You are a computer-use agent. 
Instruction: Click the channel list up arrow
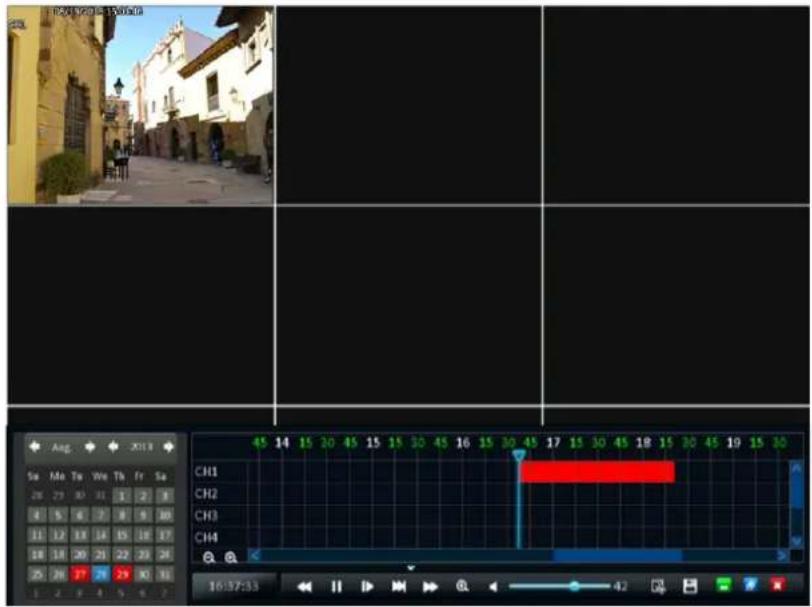point(796,468)
